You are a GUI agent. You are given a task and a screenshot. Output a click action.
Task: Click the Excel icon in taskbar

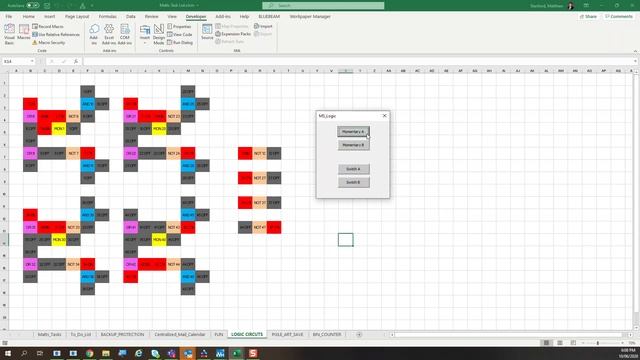tap(237, 353)
